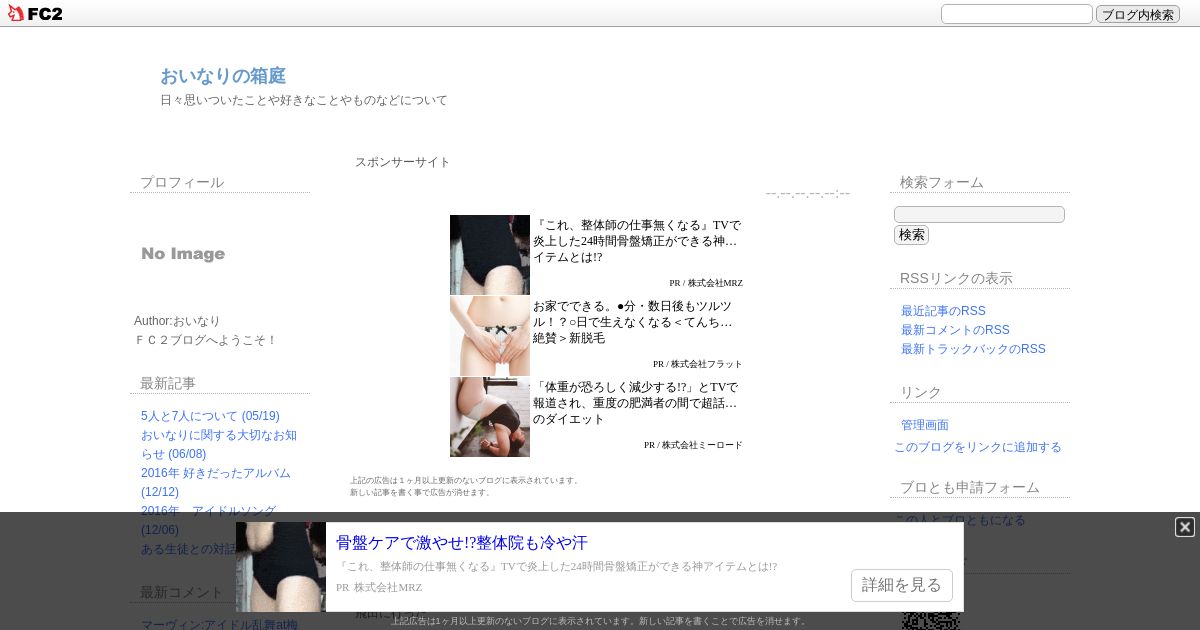Click the ブログ内検索 button
This screenshot has width=1200, height=630.
[1138, 14]
